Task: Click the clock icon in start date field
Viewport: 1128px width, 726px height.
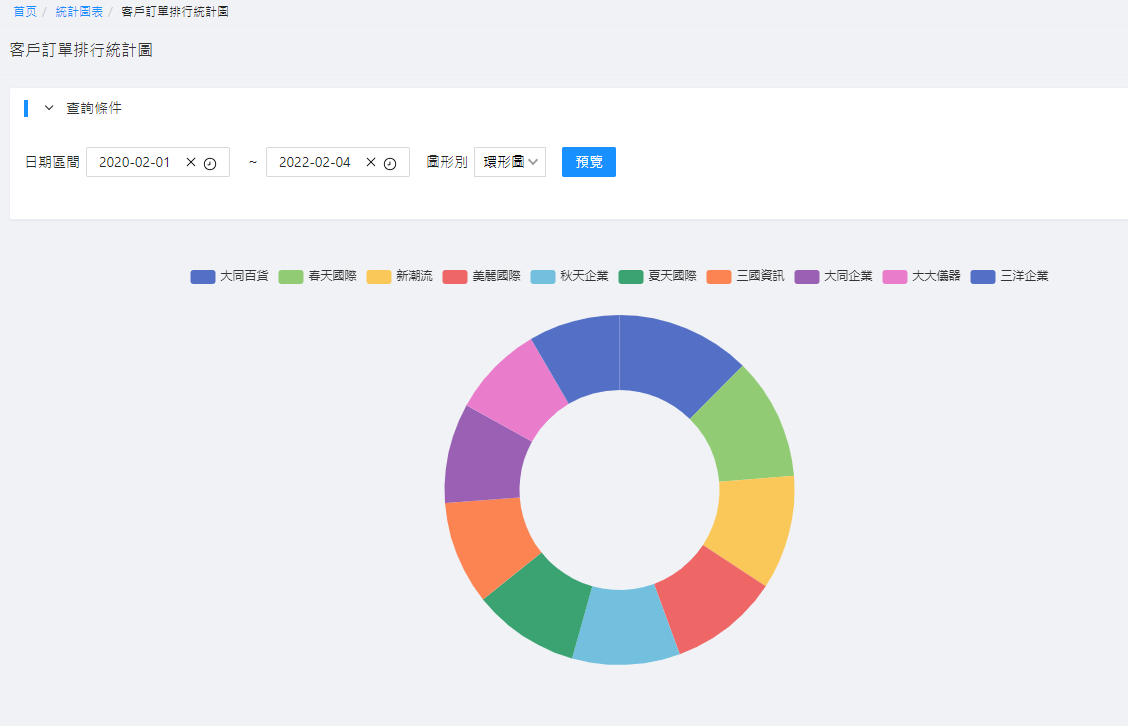Action: 210,163
